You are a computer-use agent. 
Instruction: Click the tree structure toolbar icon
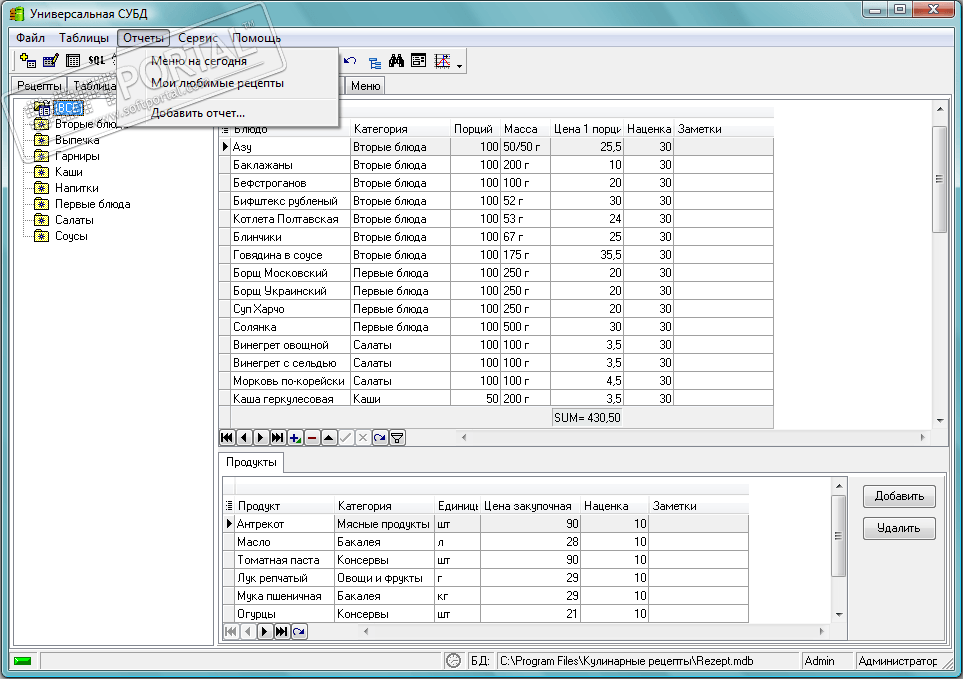click(374, 61)
